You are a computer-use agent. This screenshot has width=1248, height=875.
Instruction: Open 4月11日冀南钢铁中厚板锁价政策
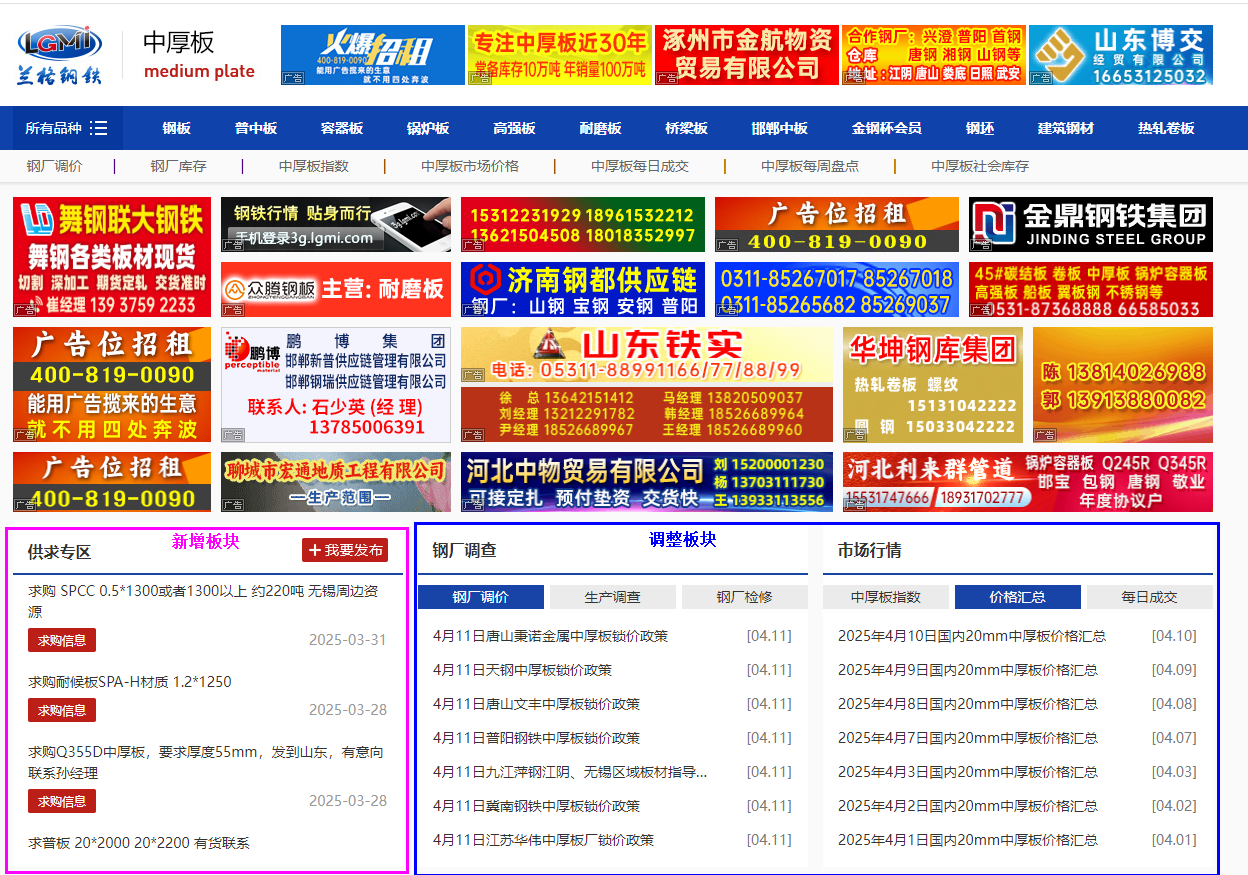[536, 806]
